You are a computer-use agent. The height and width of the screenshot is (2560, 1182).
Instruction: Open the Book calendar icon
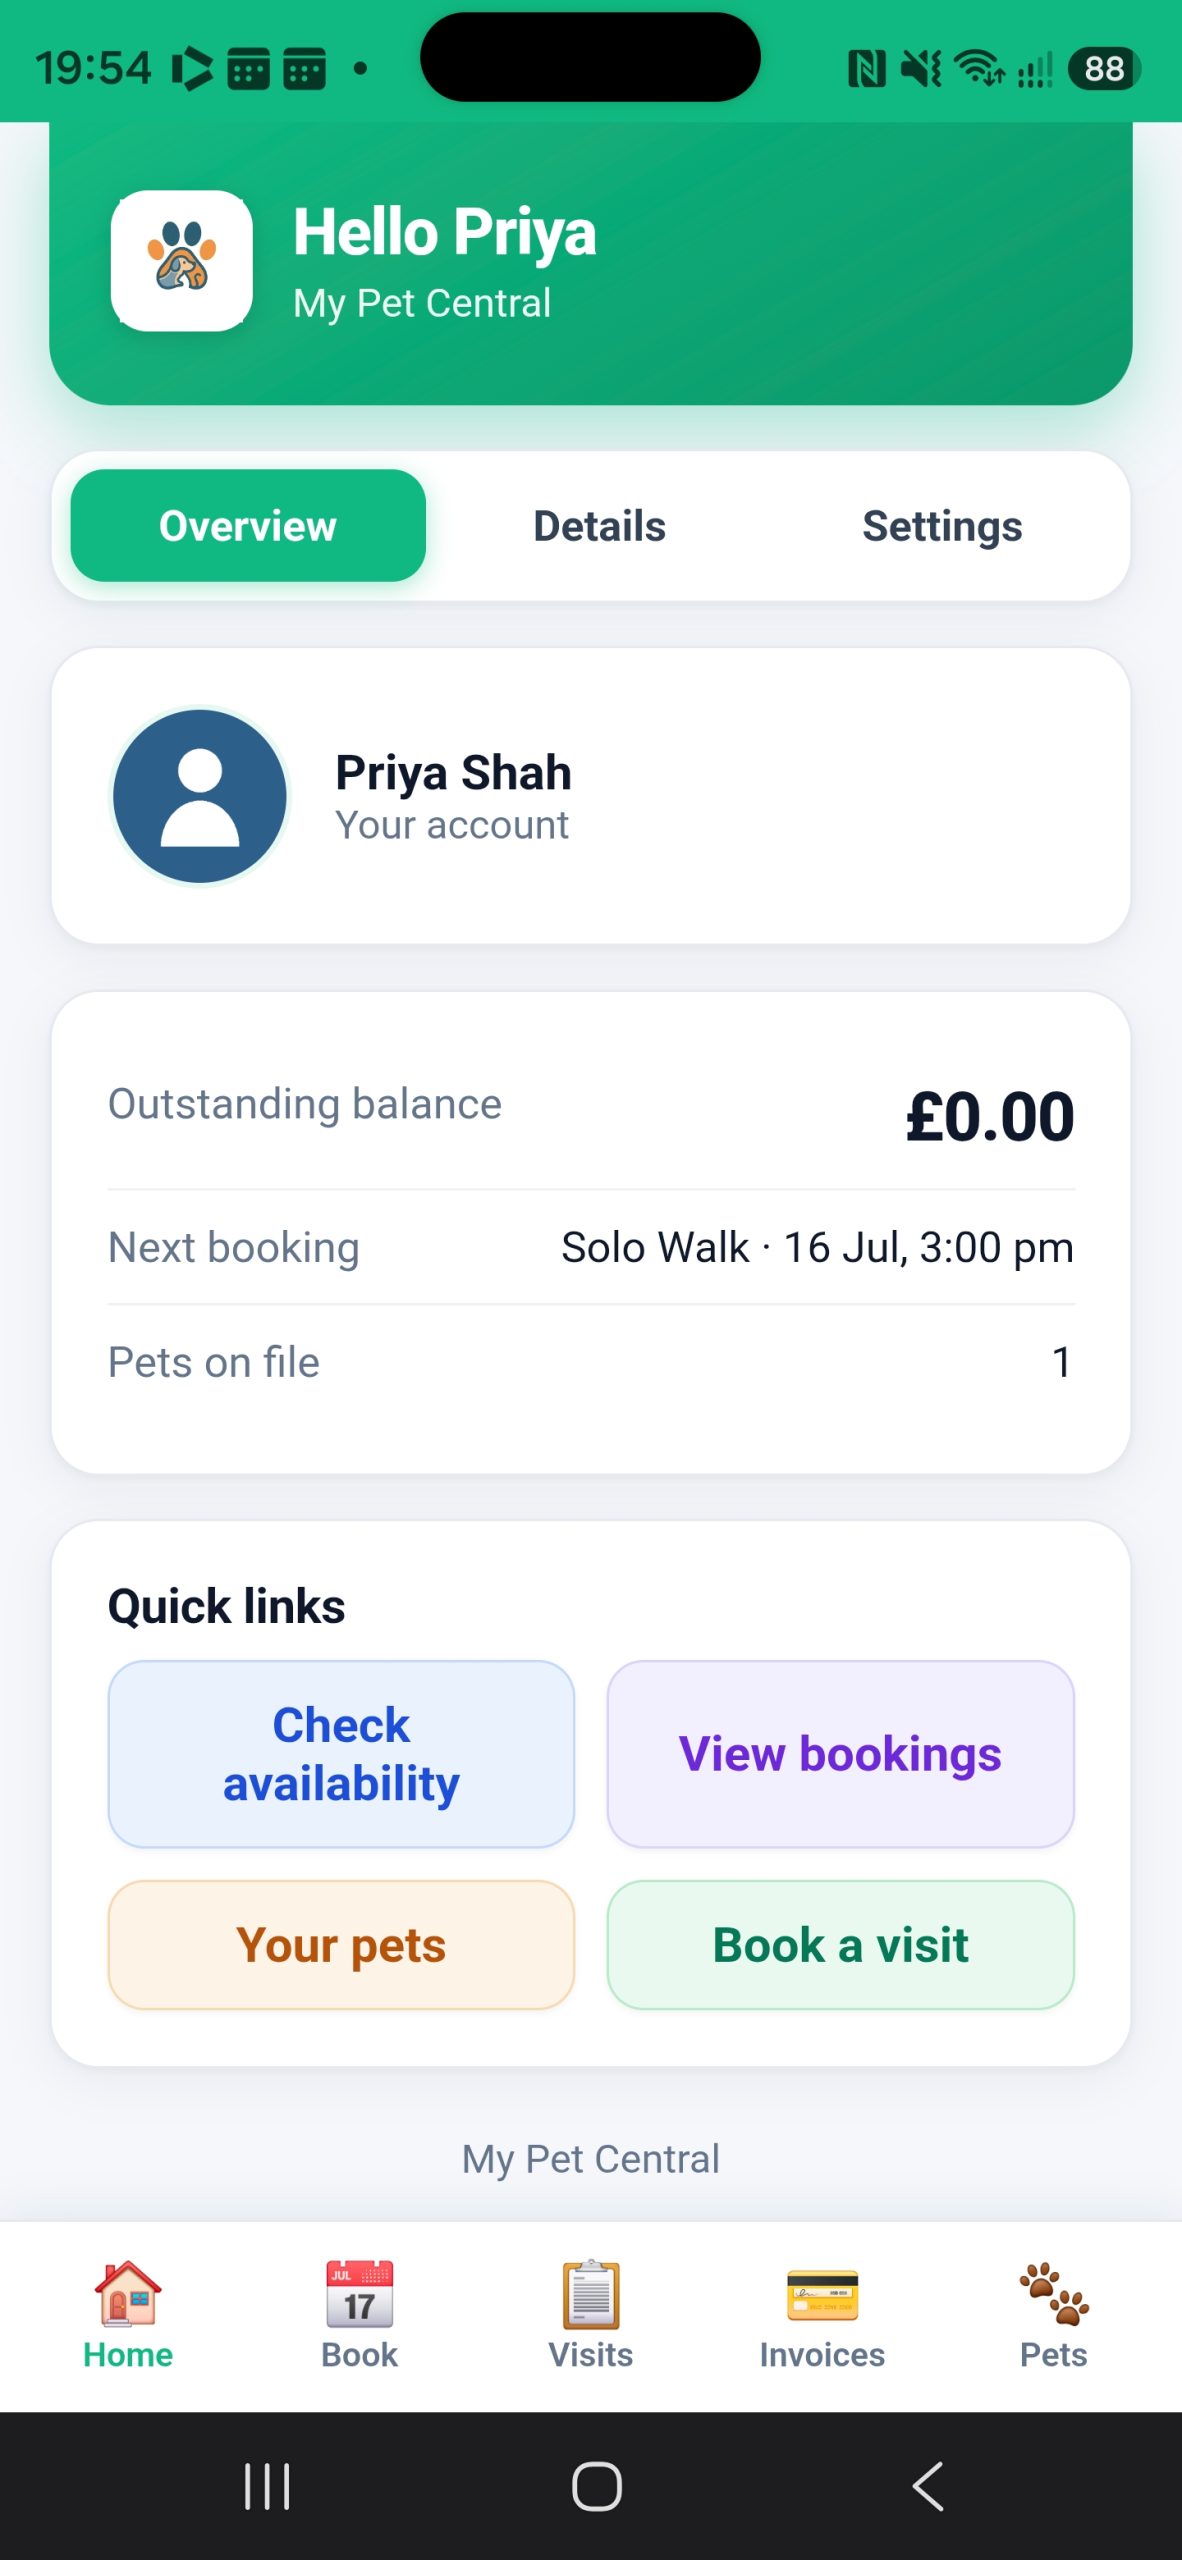pos(359,2294)
